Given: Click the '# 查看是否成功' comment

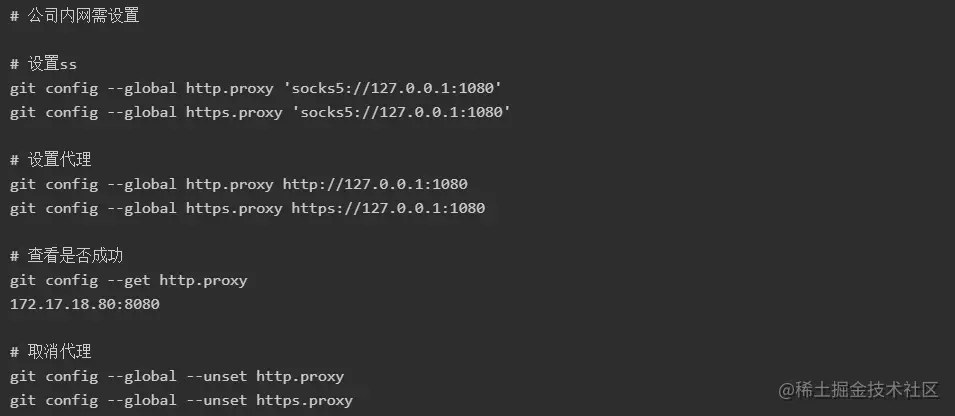Looking at the screenshot, I should pyautogui.click(x=67, y=256).
